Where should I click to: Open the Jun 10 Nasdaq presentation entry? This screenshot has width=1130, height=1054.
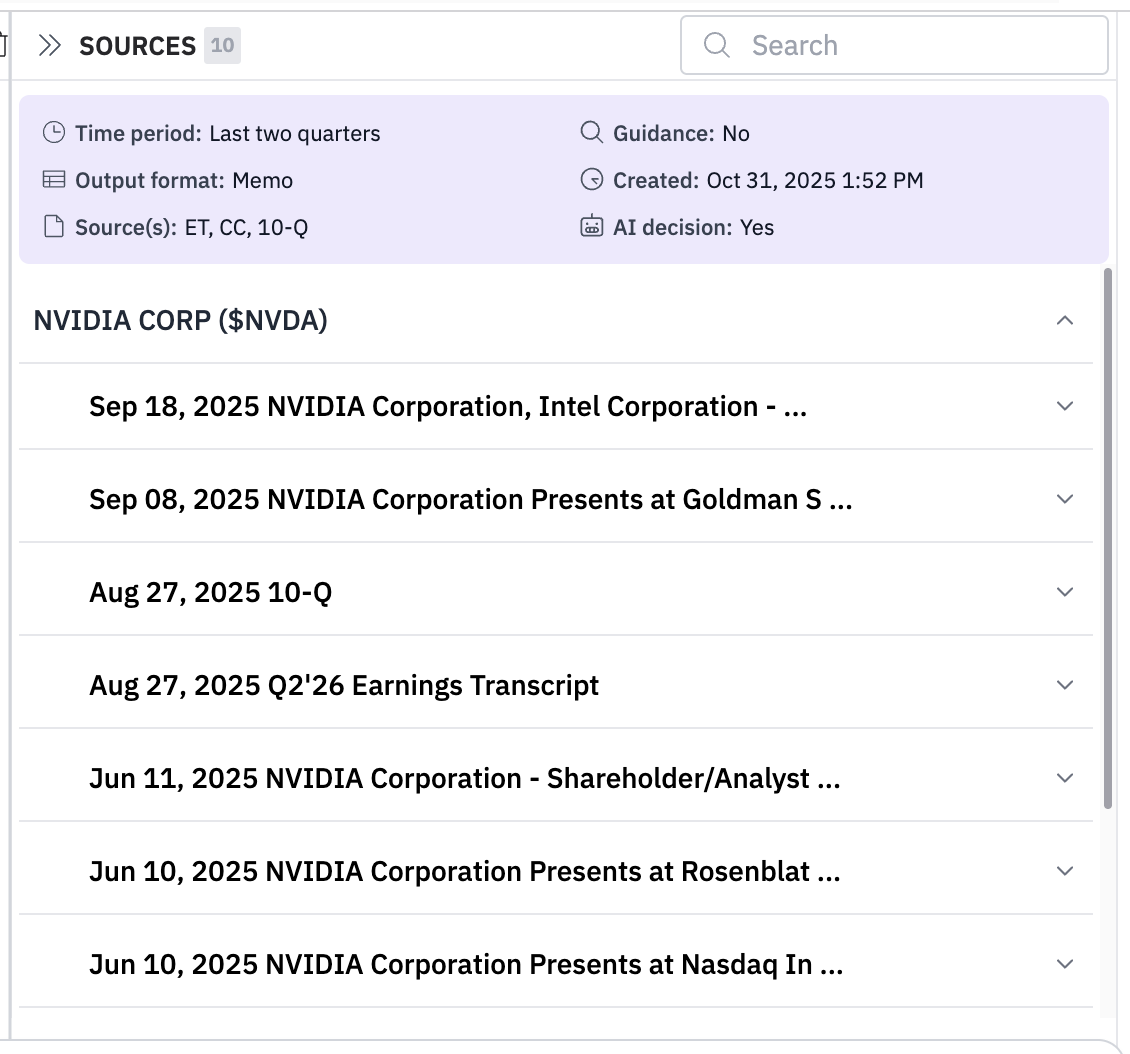(x=465, y=964)
